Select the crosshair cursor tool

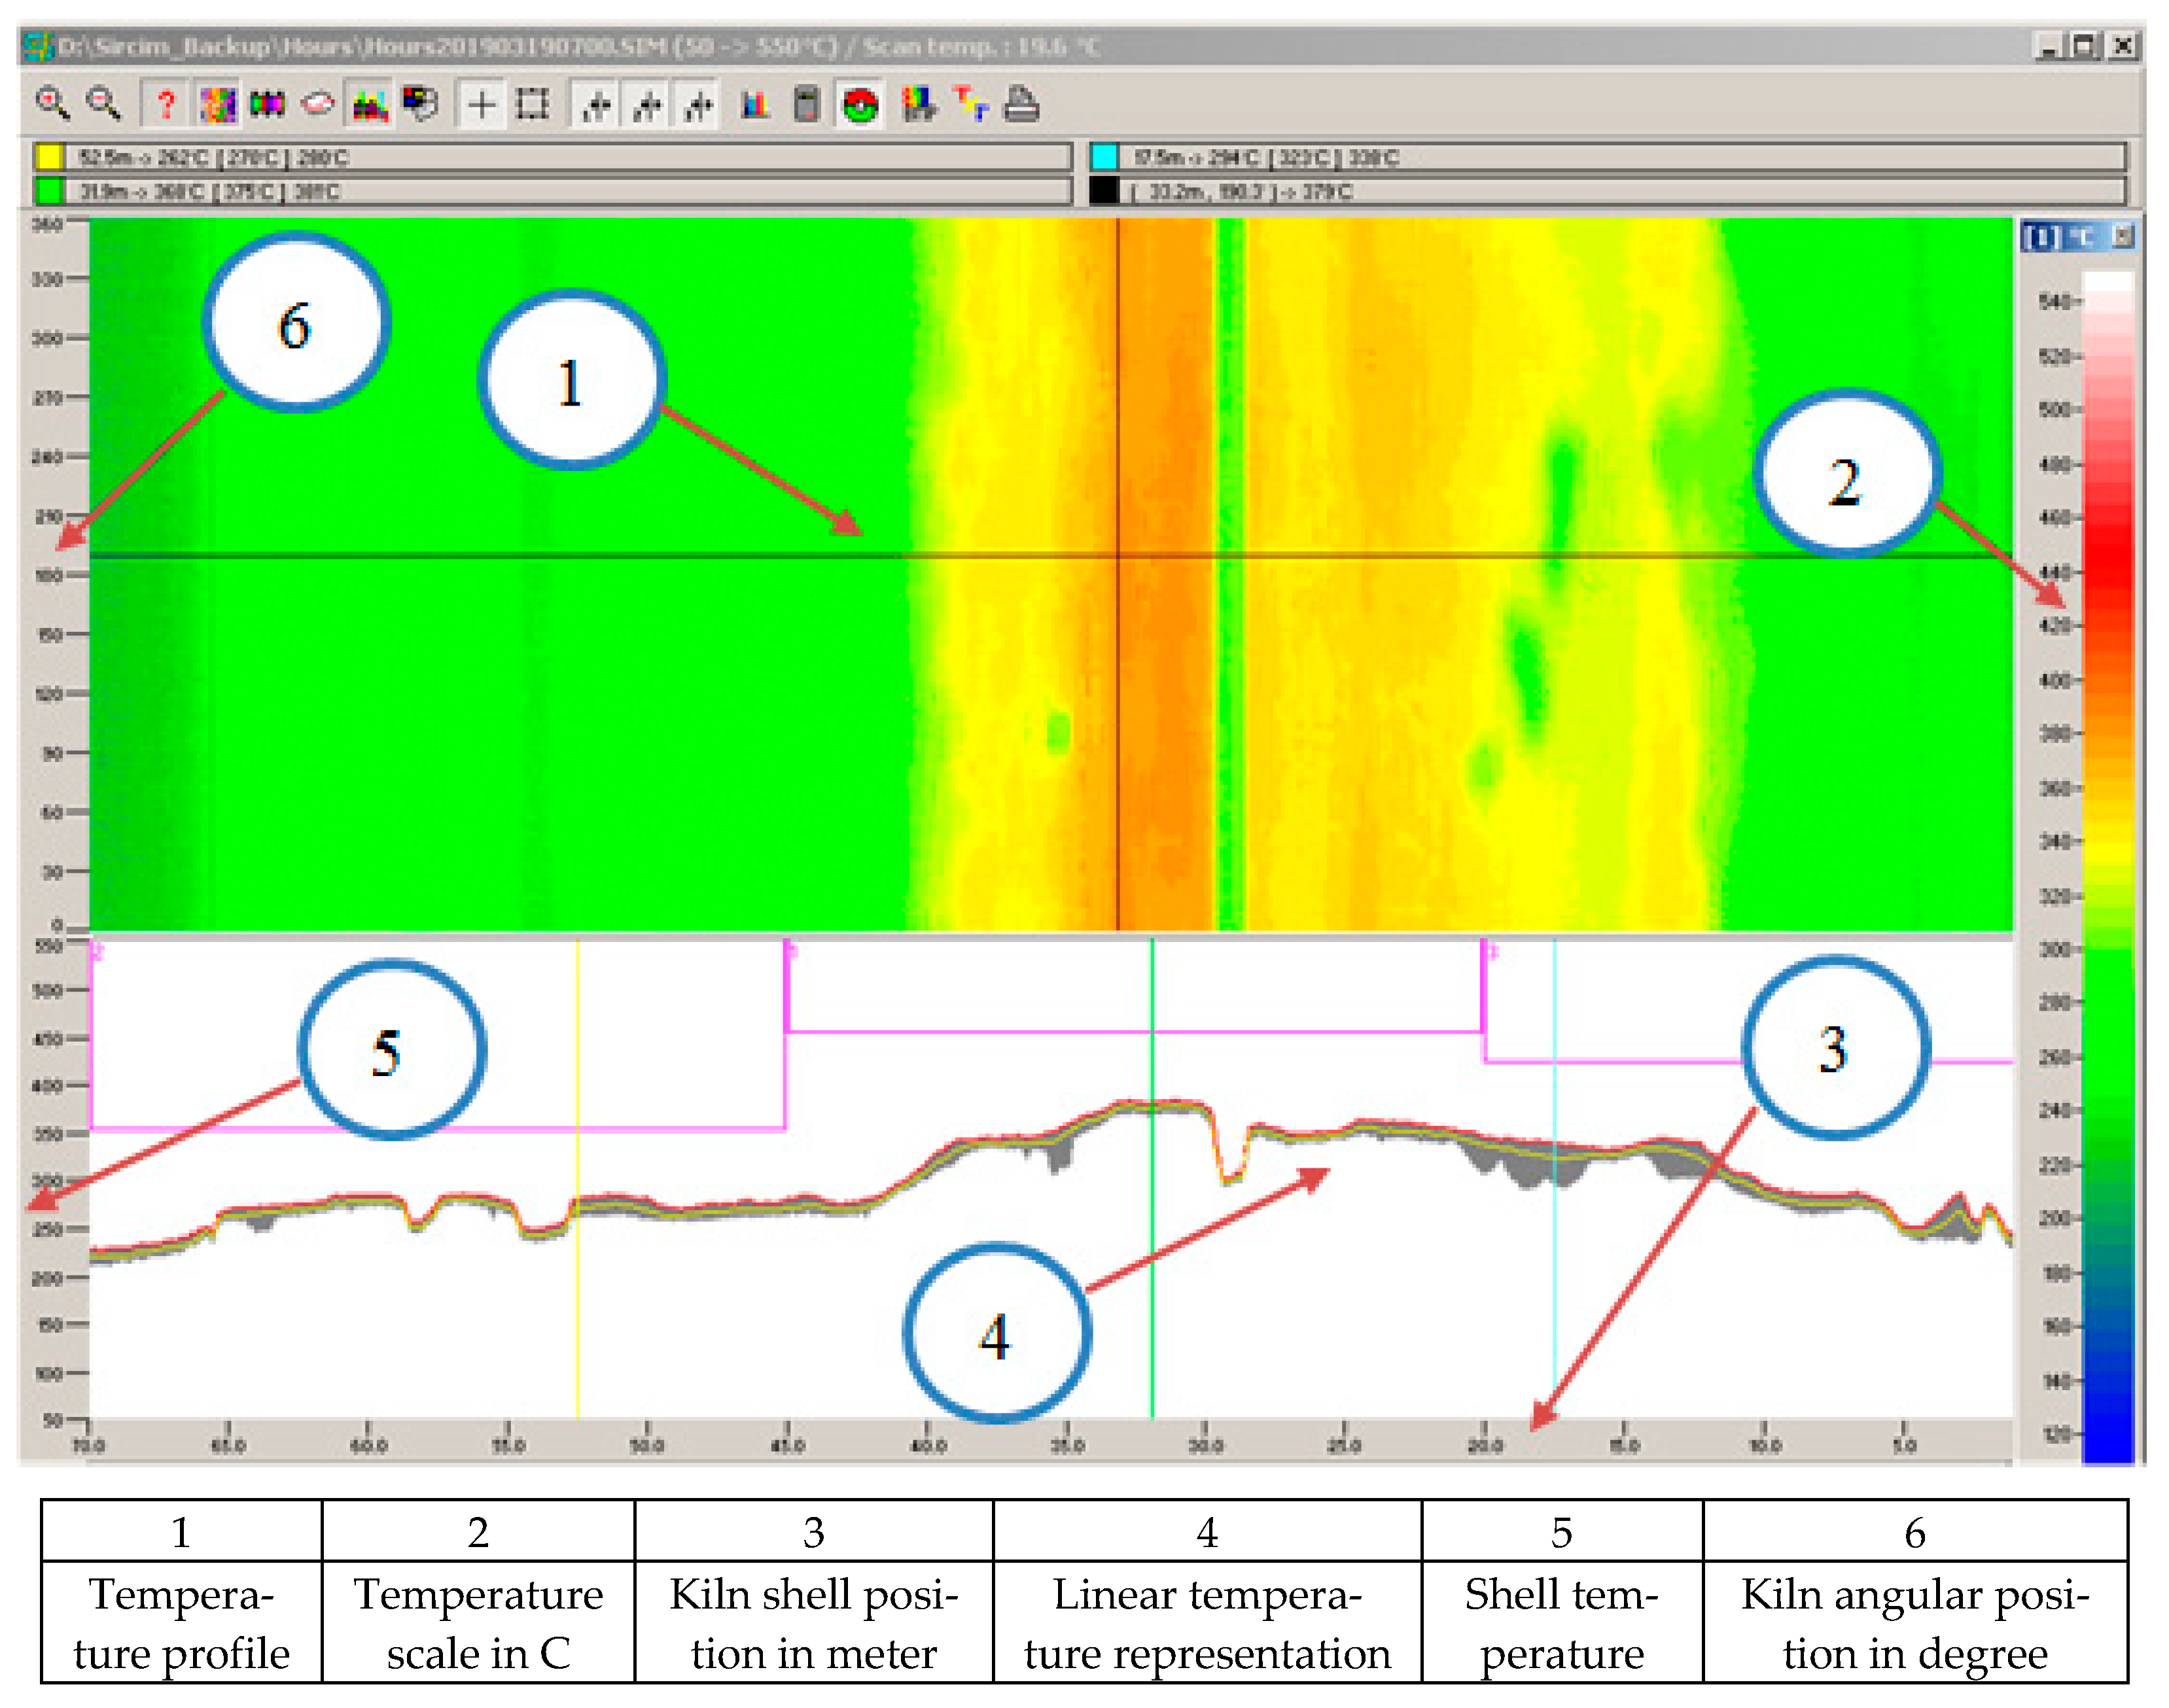[481, 104]
